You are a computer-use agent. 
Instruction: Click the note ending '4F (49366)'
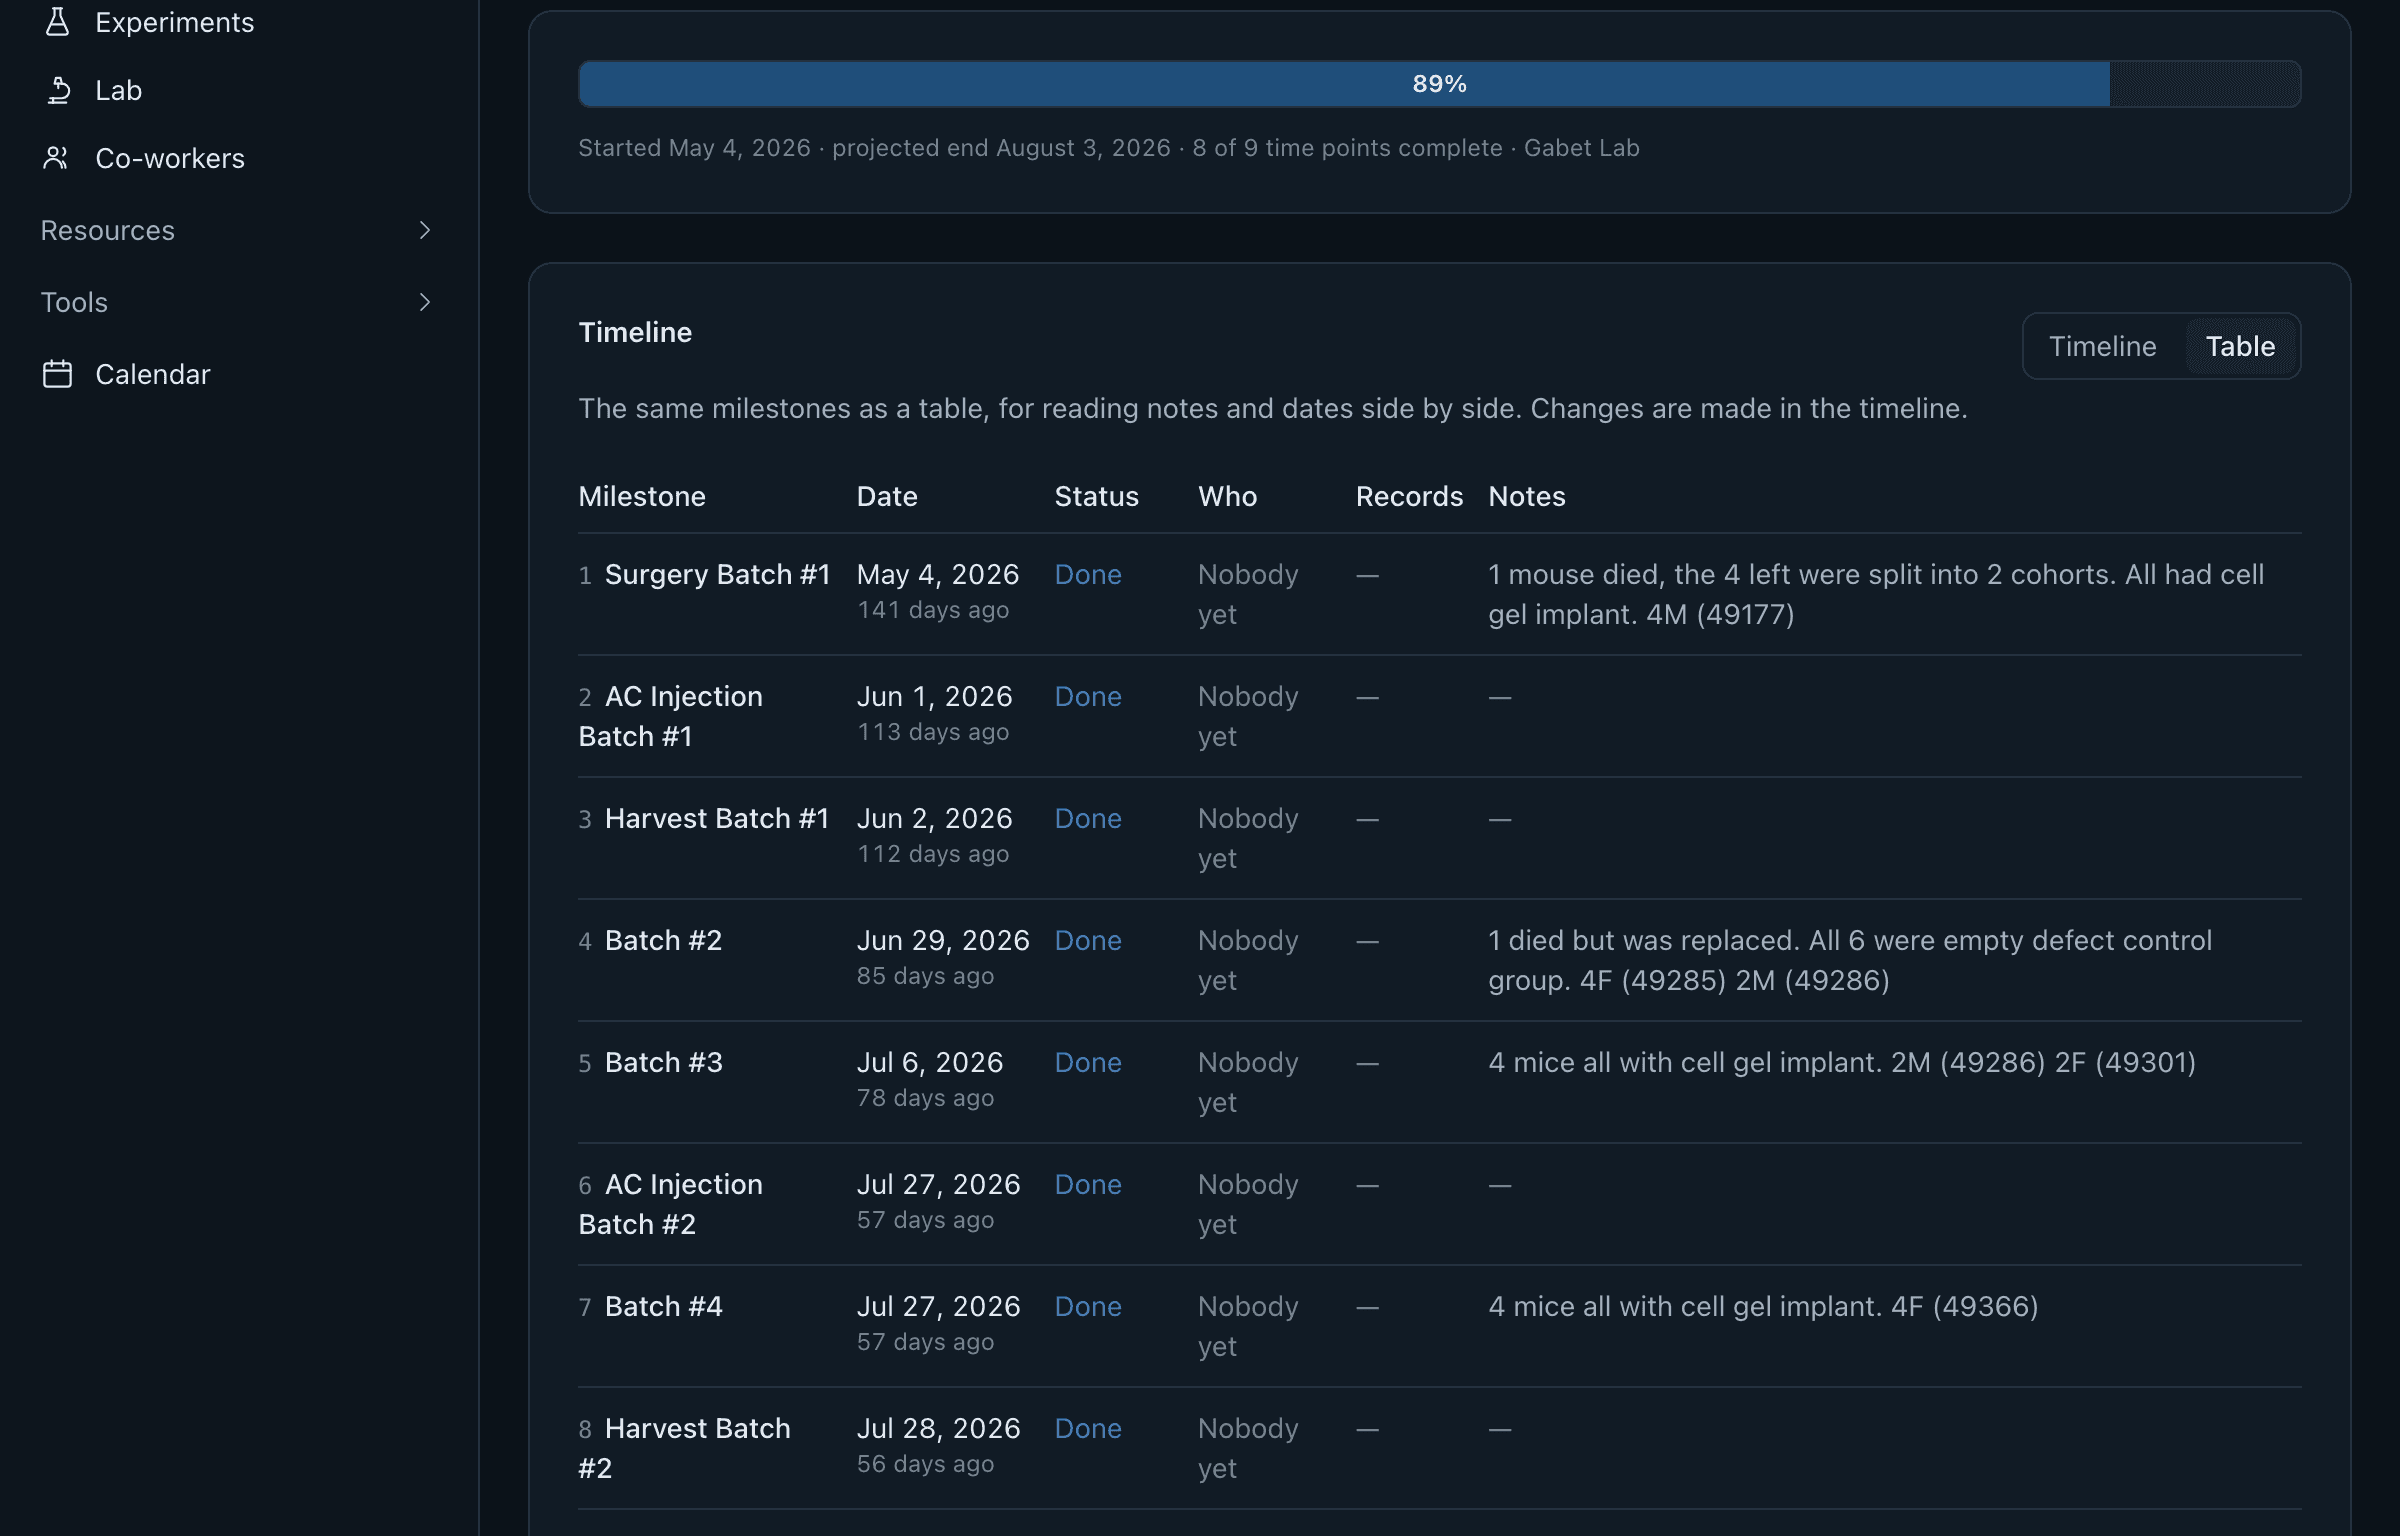(1763, 1306)
